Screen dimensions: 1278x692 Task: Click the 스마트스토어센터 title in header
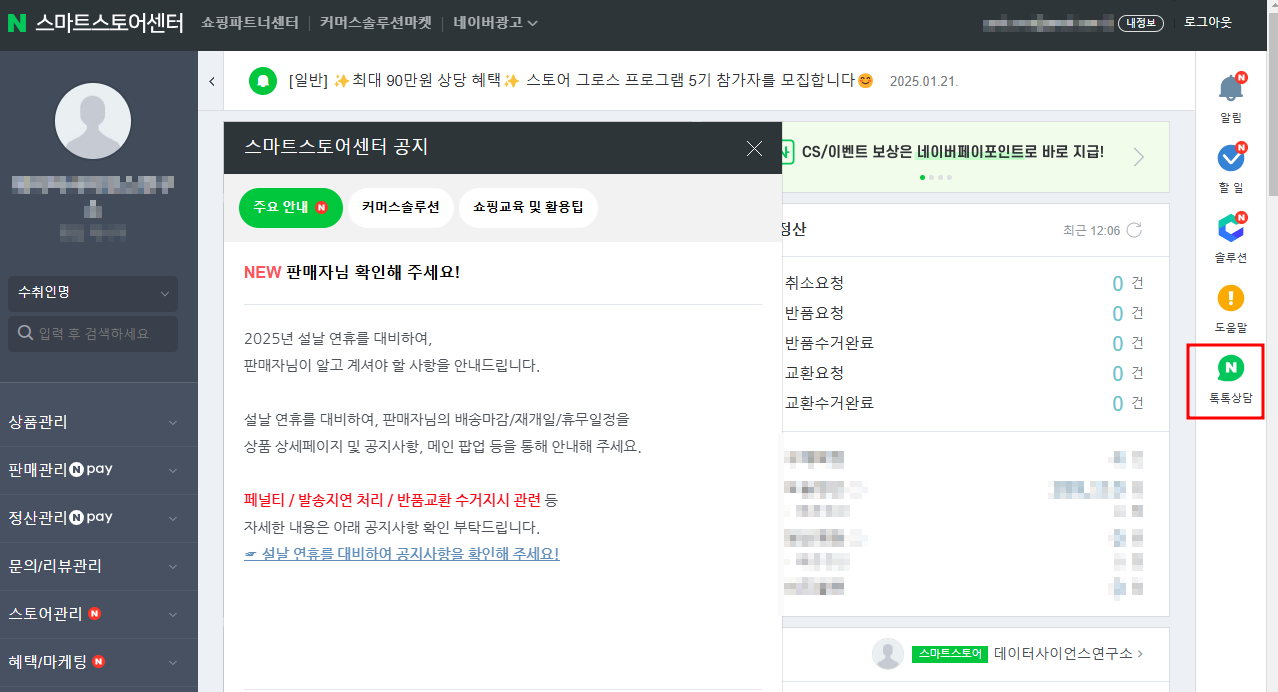[x=109, y=23]
